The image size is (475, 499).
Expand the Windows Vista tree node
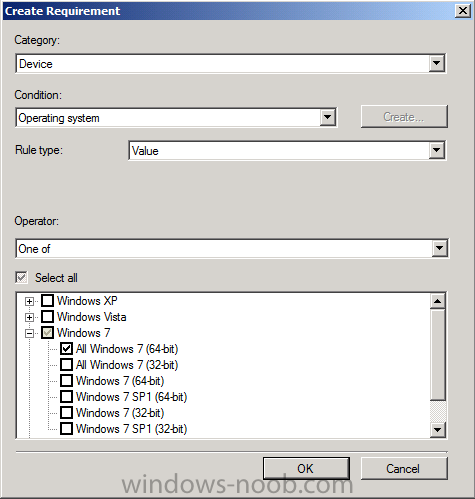click(x=29, y=317)
